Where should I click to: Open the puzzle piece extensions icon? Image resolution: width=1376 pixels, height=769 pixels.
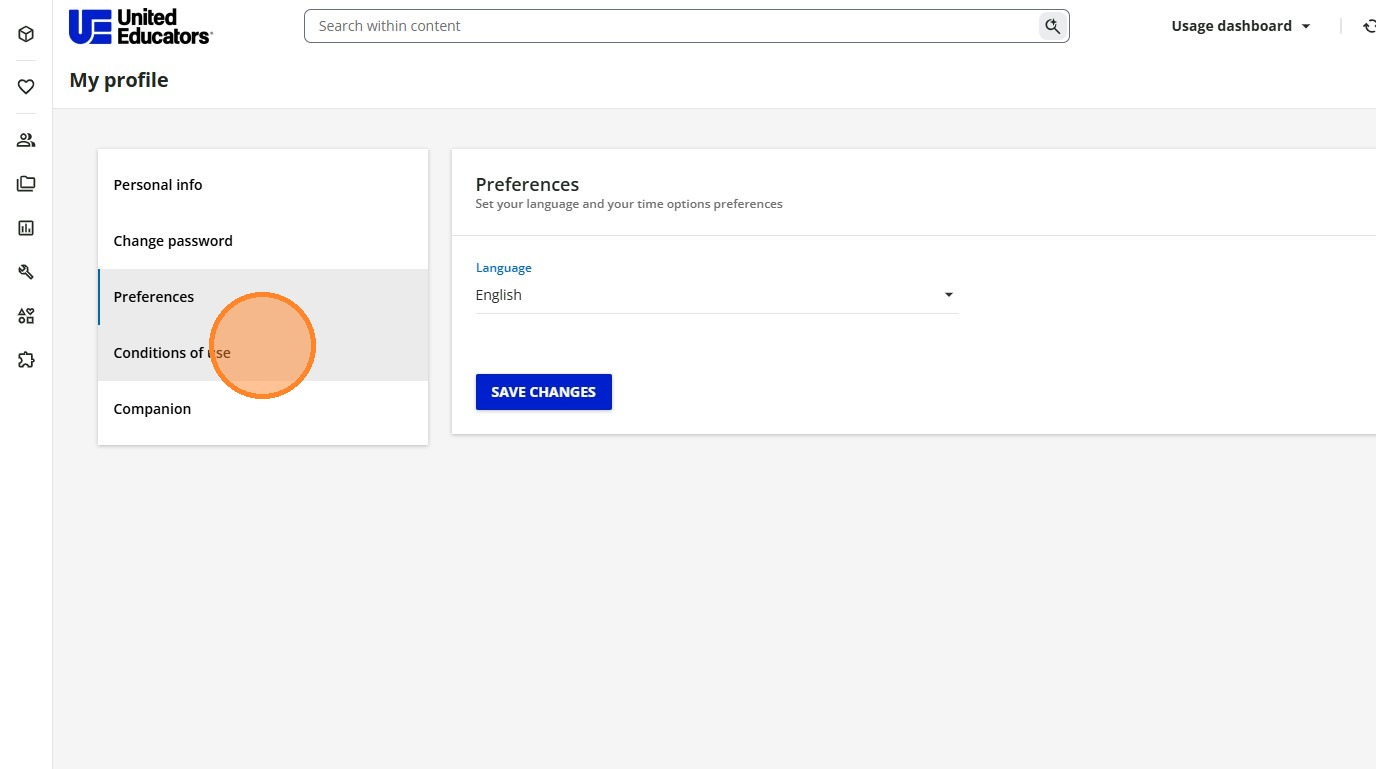click(x=26, y=360)
